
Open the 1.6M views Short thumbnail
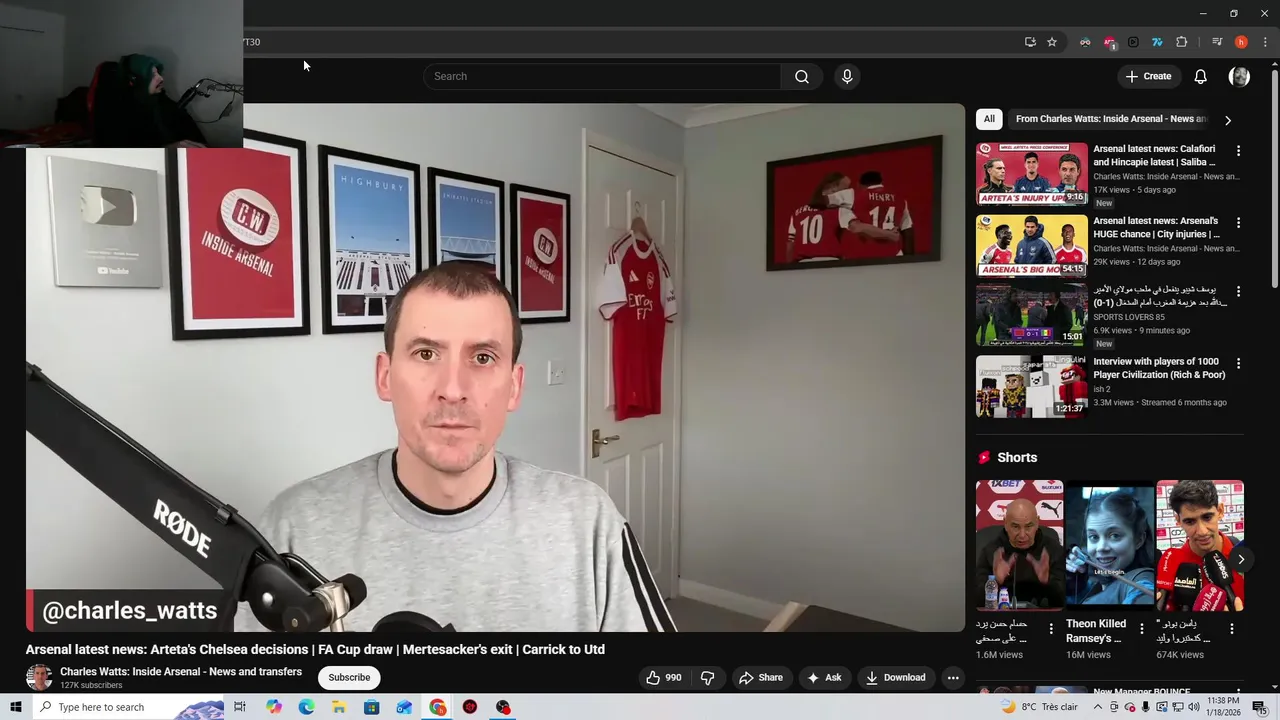click(x=1019, y=546)
